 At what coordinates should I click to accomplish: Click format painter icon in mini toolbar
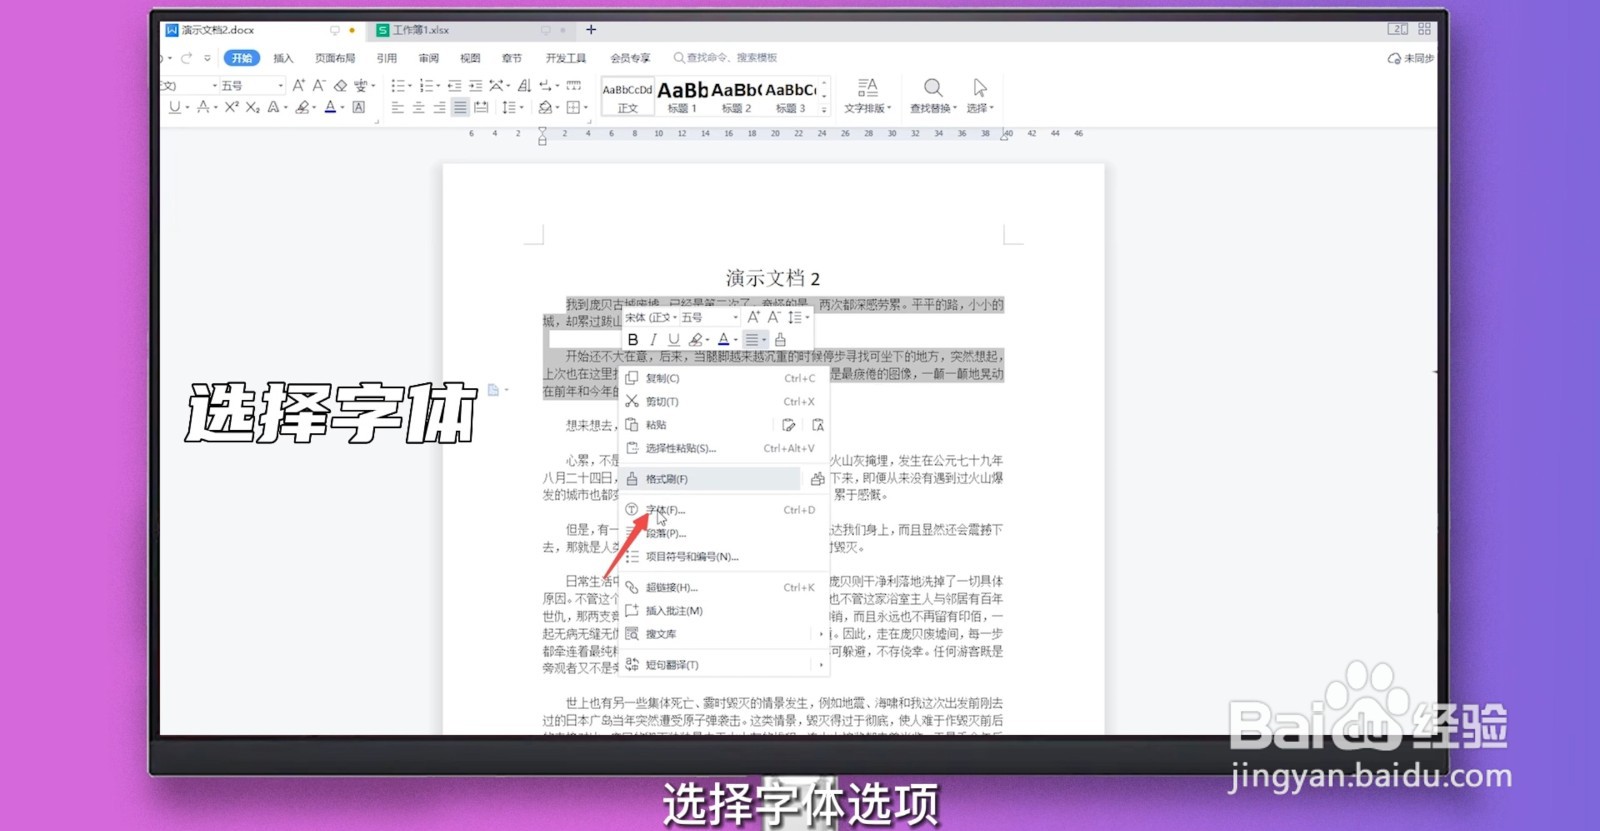pyautogui.click(x=780, y=340)
